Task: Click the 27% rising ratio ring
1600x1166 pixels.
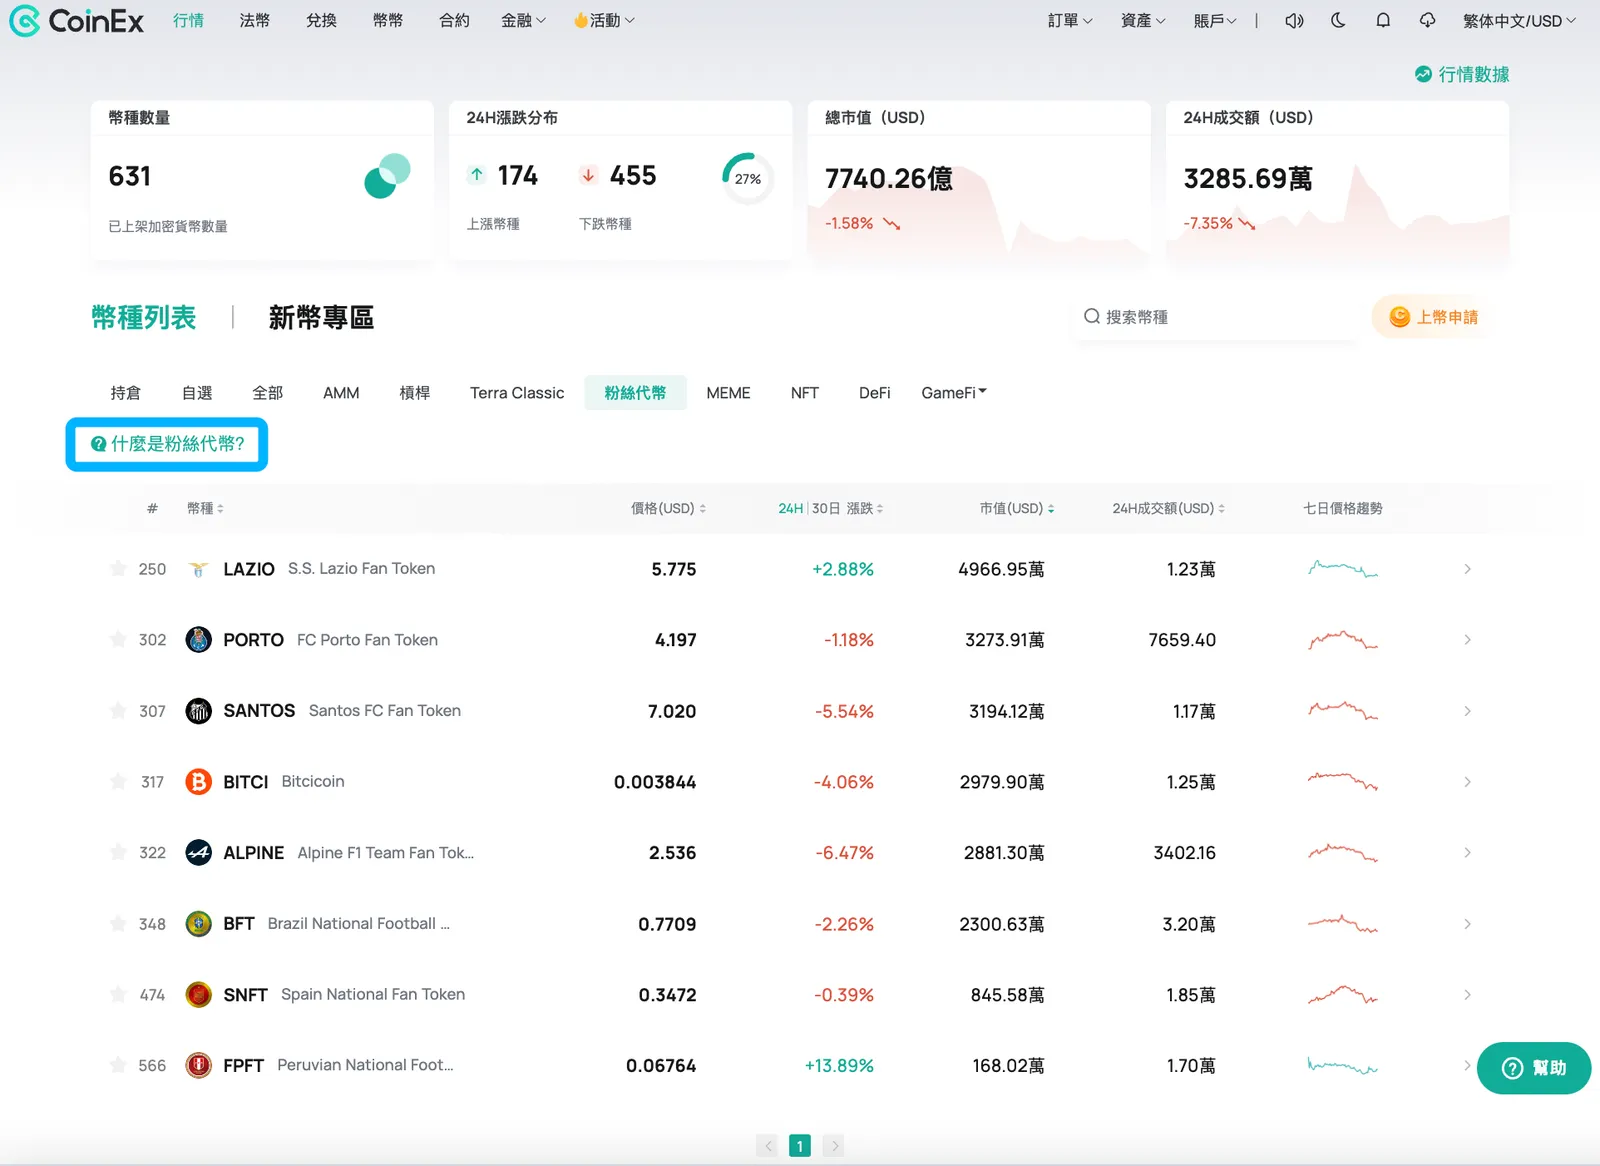Action: click(747, 178)
